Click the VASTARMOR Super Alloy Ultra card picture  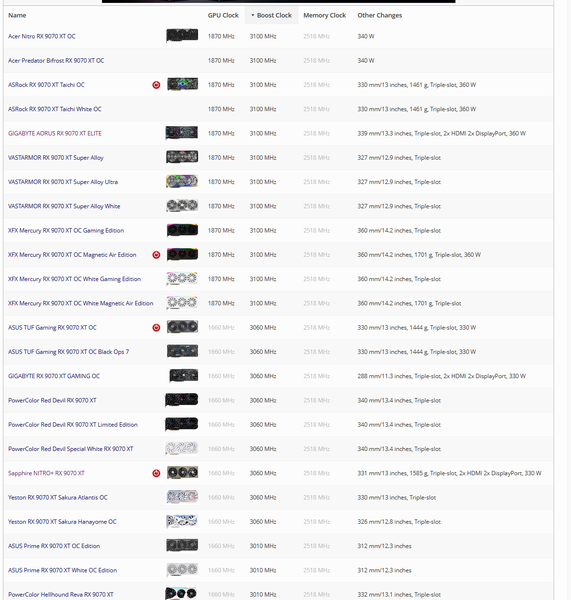click(x=182, y=181)
